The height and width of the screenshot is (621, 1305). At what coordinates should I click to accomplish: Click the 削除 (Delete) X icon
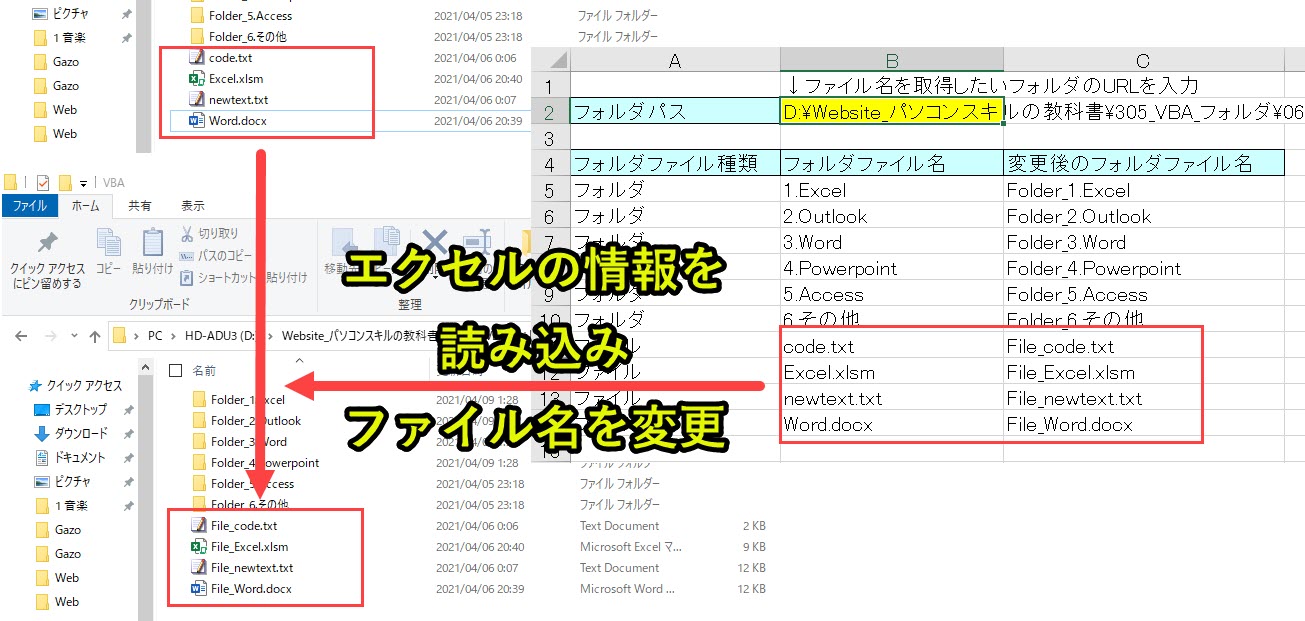point(434,242)
